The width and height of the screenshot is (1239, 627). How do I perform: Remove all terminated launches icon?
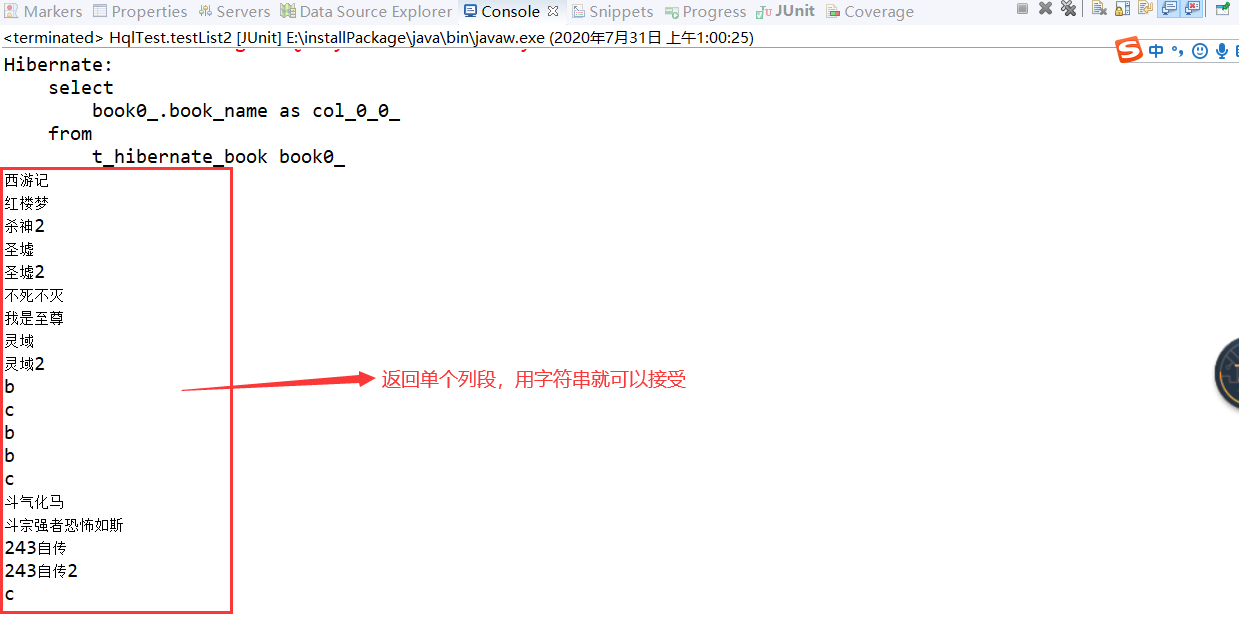[x=1069, y=8]
